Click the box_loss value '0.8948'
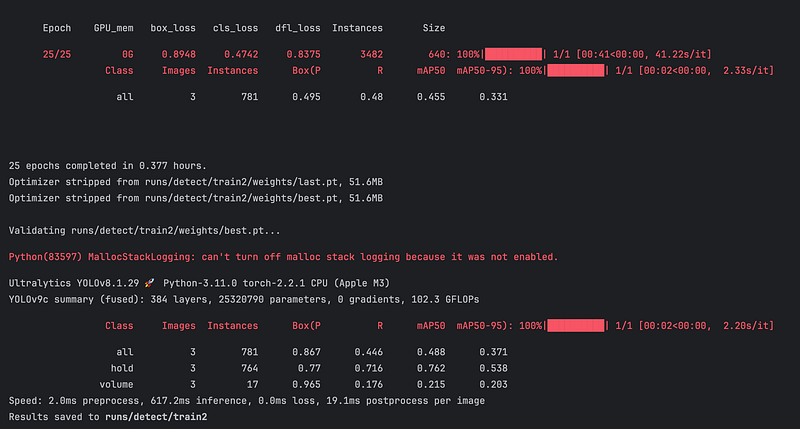This screenshot has height=429, width=800. 179,54
